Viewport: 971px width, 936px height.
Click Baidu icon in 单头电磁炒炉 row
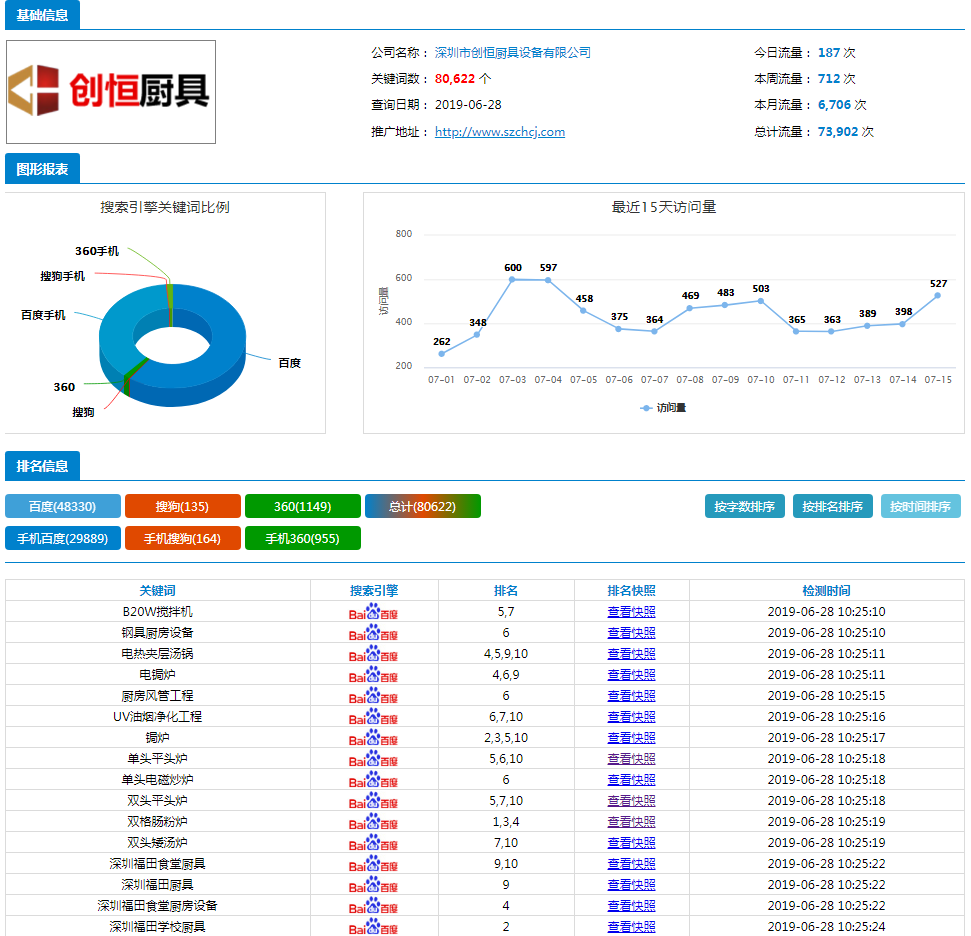coord(373,780)
